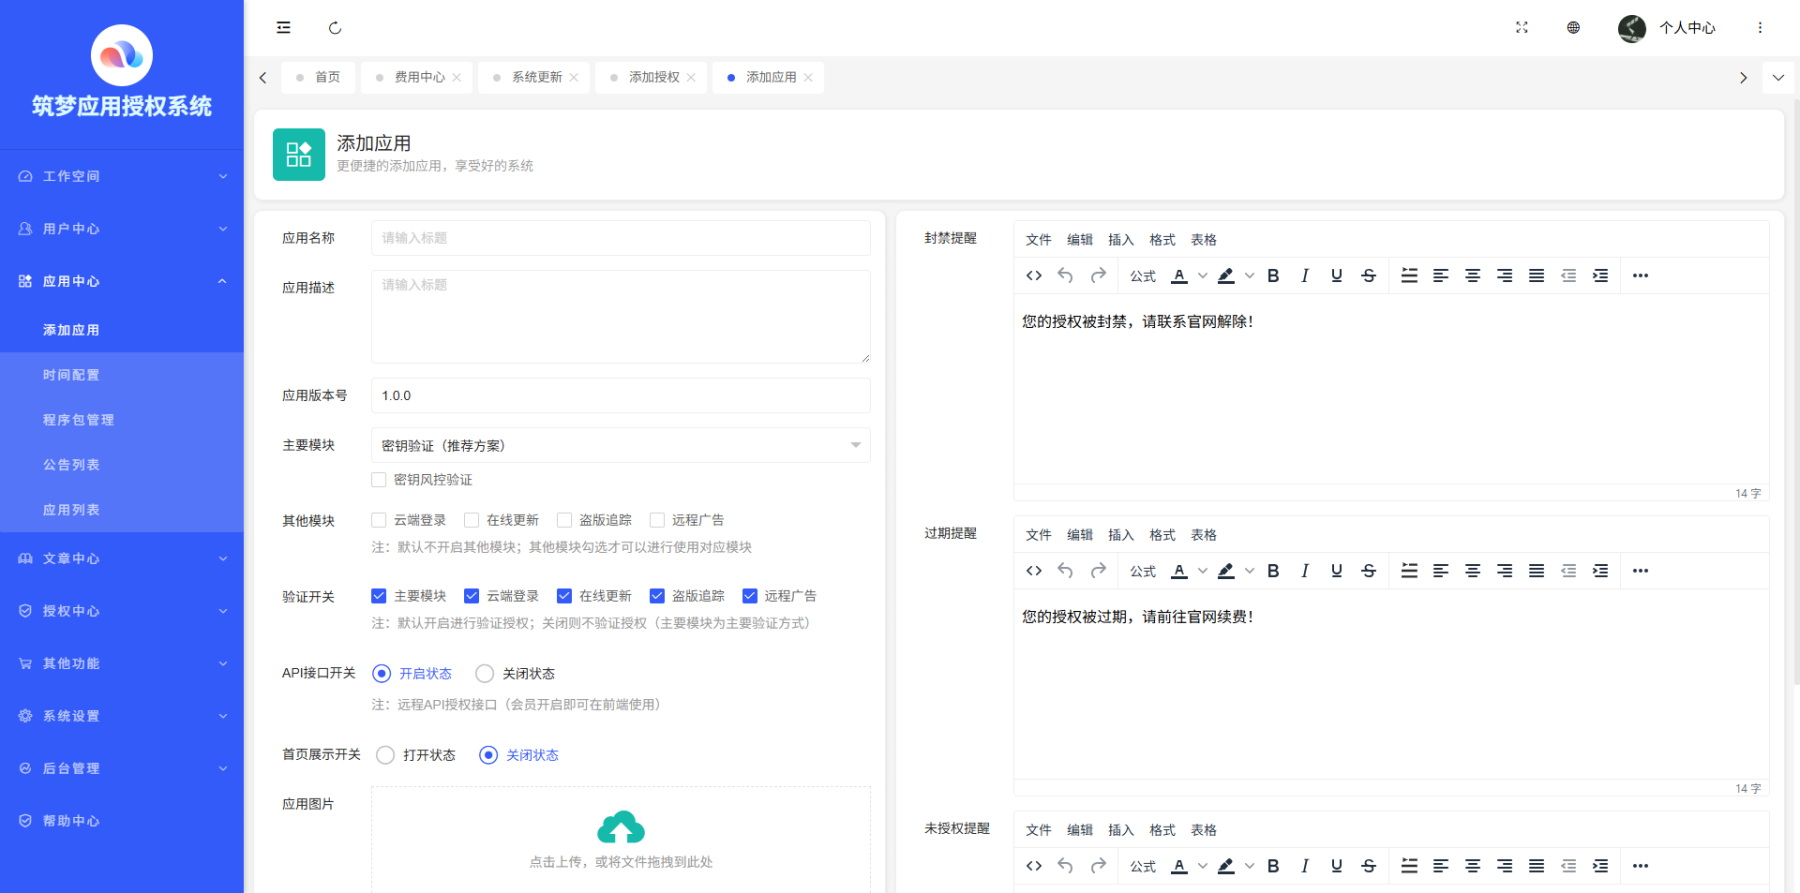Click source code icon in 过期提醒 editor

[1034, 571]
